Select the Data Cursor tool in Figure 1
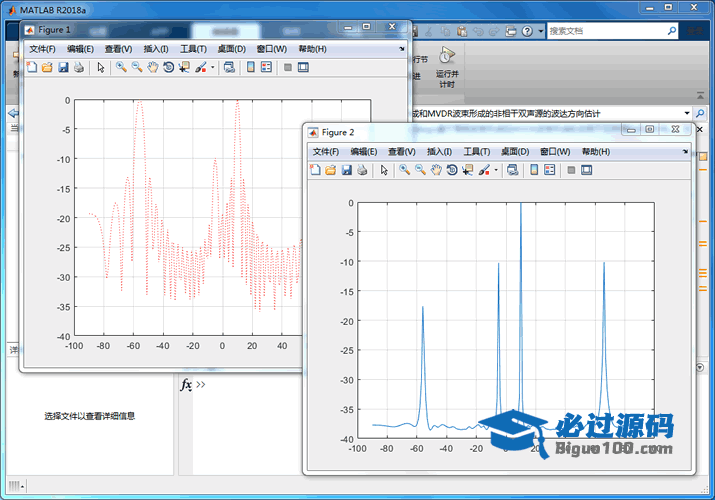This screenshot has height=500, width=715. 184,68
